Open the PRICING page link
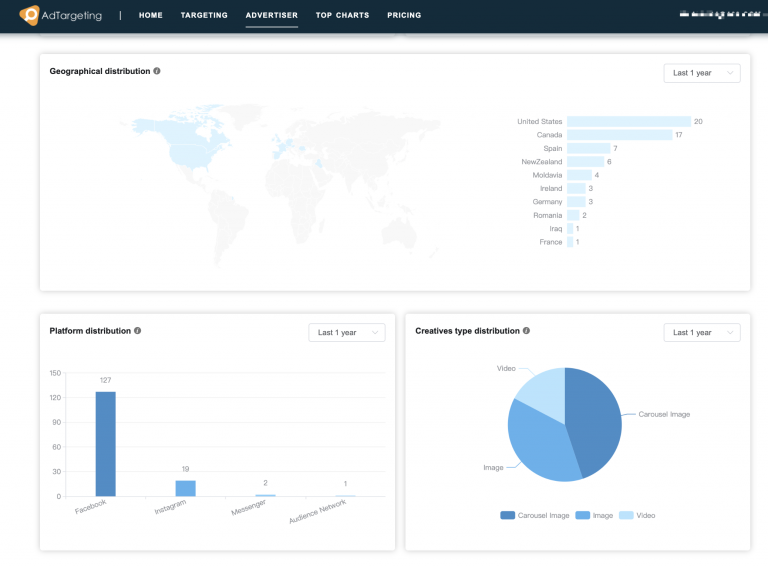768x566 pixels. coord(404,15)
